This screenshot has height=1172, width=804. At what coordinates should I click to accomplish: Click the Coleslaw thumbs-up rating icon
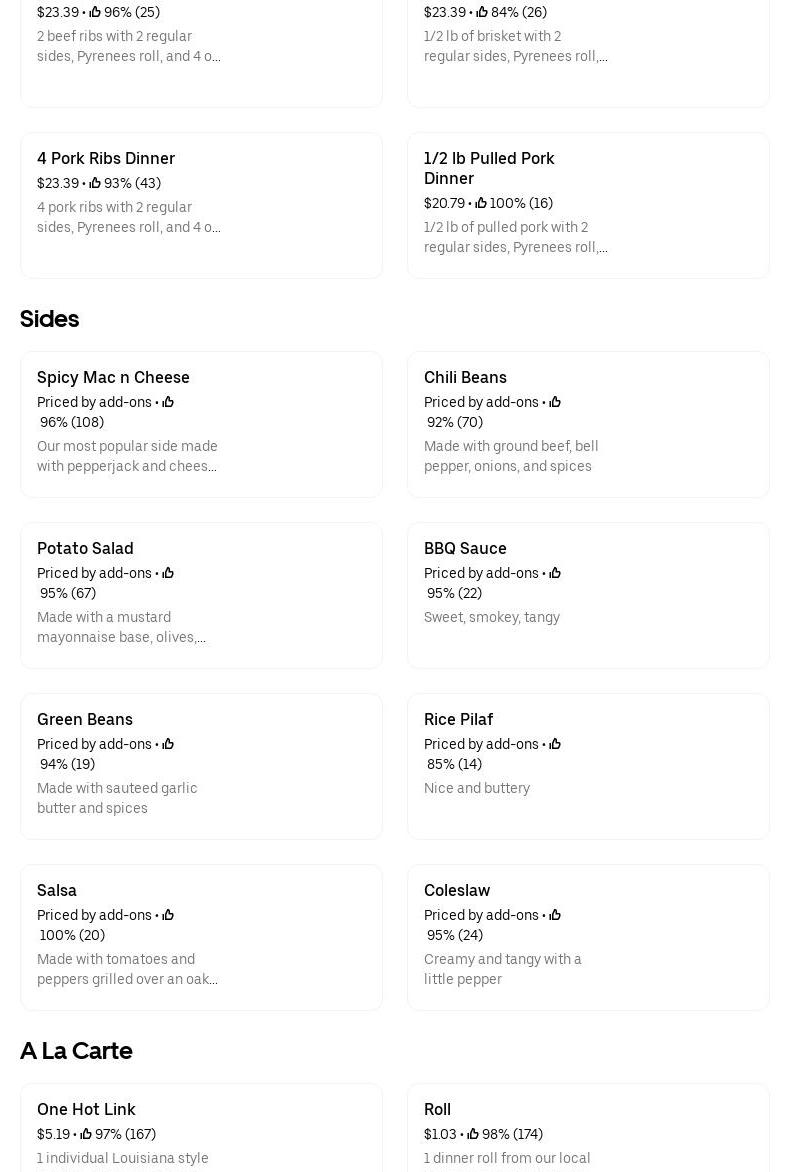coord(555,915)
